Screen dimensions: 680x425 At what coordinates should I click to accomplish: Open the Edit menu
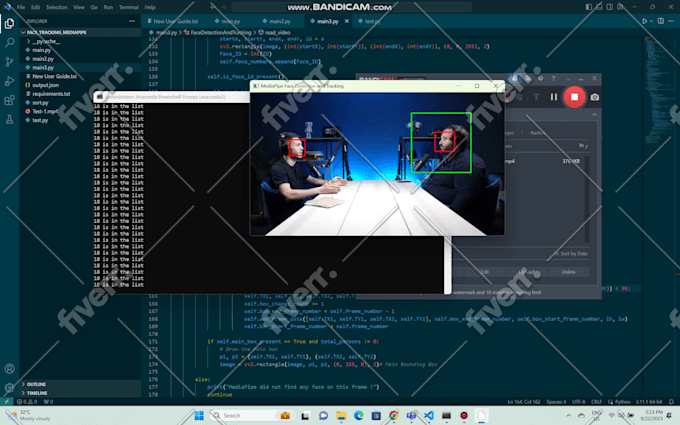(x=36, y=7)
